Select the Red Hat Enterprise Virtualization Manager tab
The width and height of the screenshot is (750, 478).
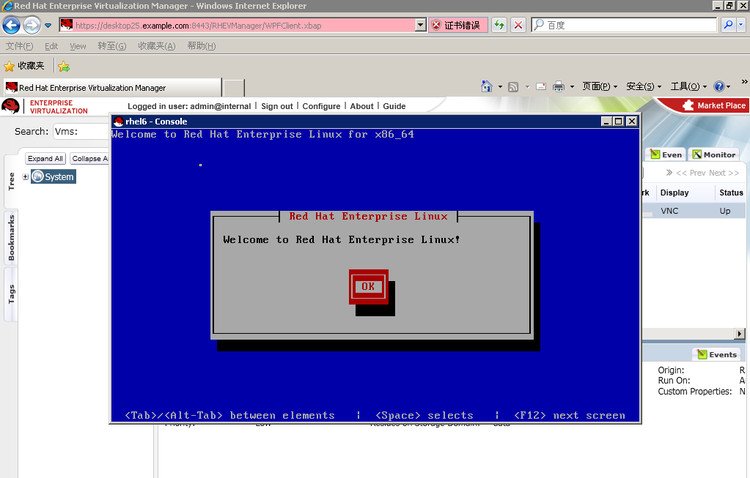pos(112,88)
